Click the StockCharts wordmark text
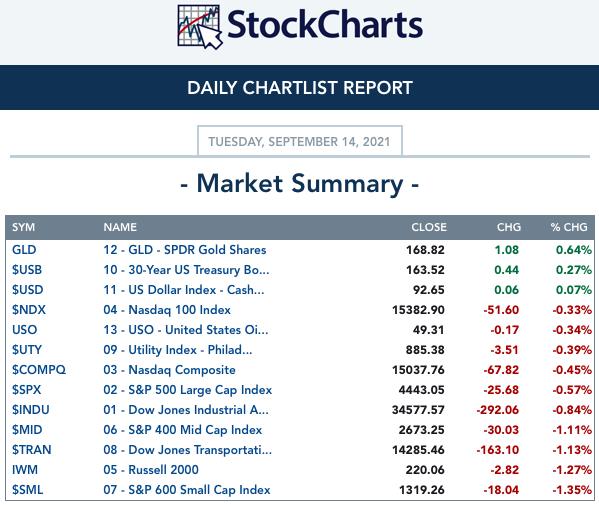This screenshot has height=505, width=599. [x=325, y=25]
